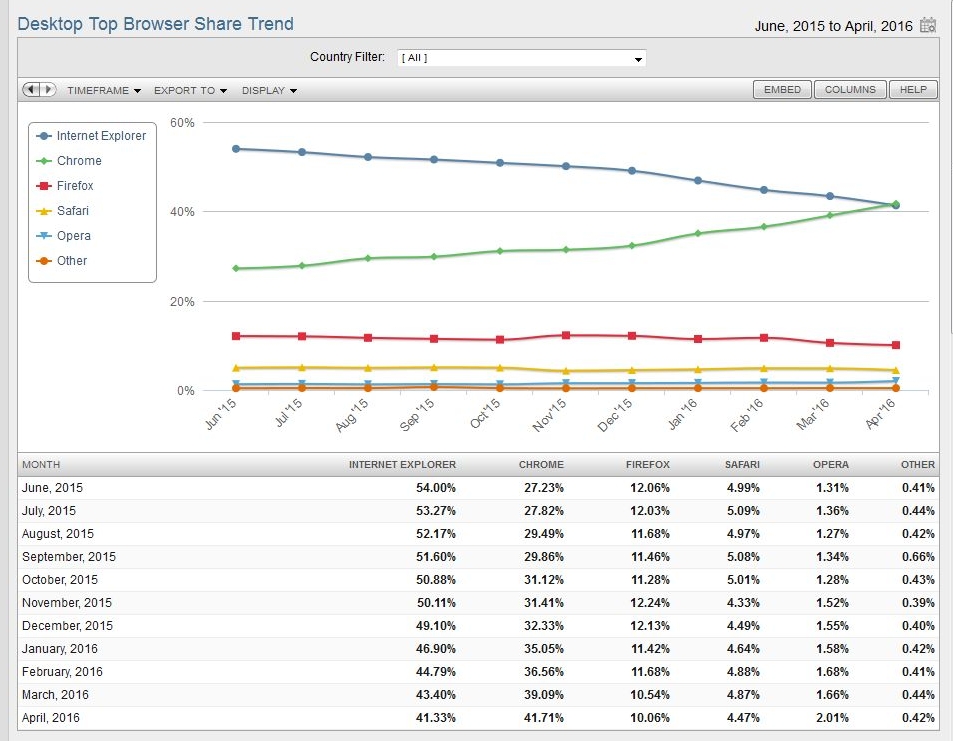The image size is (953, 741).
Task: Select the March, 2016 row label
Action: 55,695
